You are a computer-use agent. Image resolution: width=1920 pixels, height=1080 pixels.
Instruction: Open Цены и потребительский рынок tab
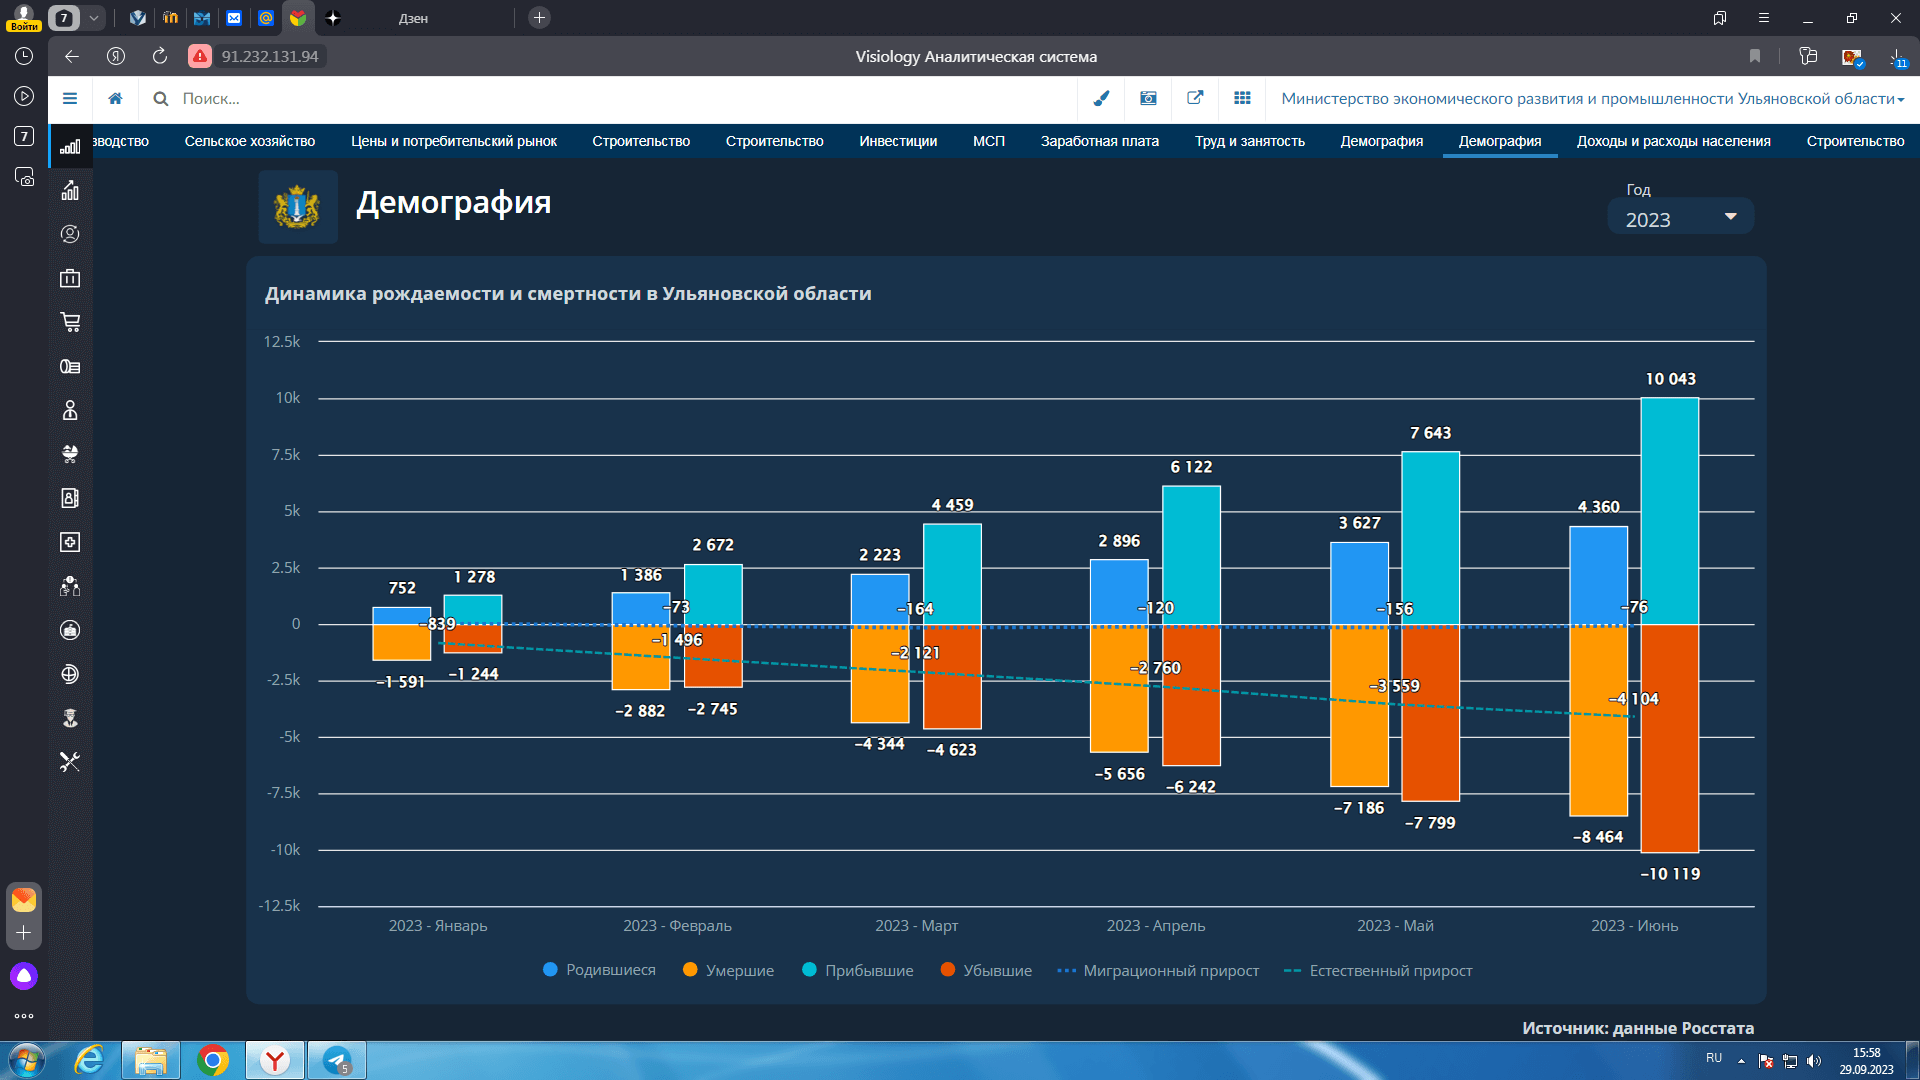pos(454,141)
